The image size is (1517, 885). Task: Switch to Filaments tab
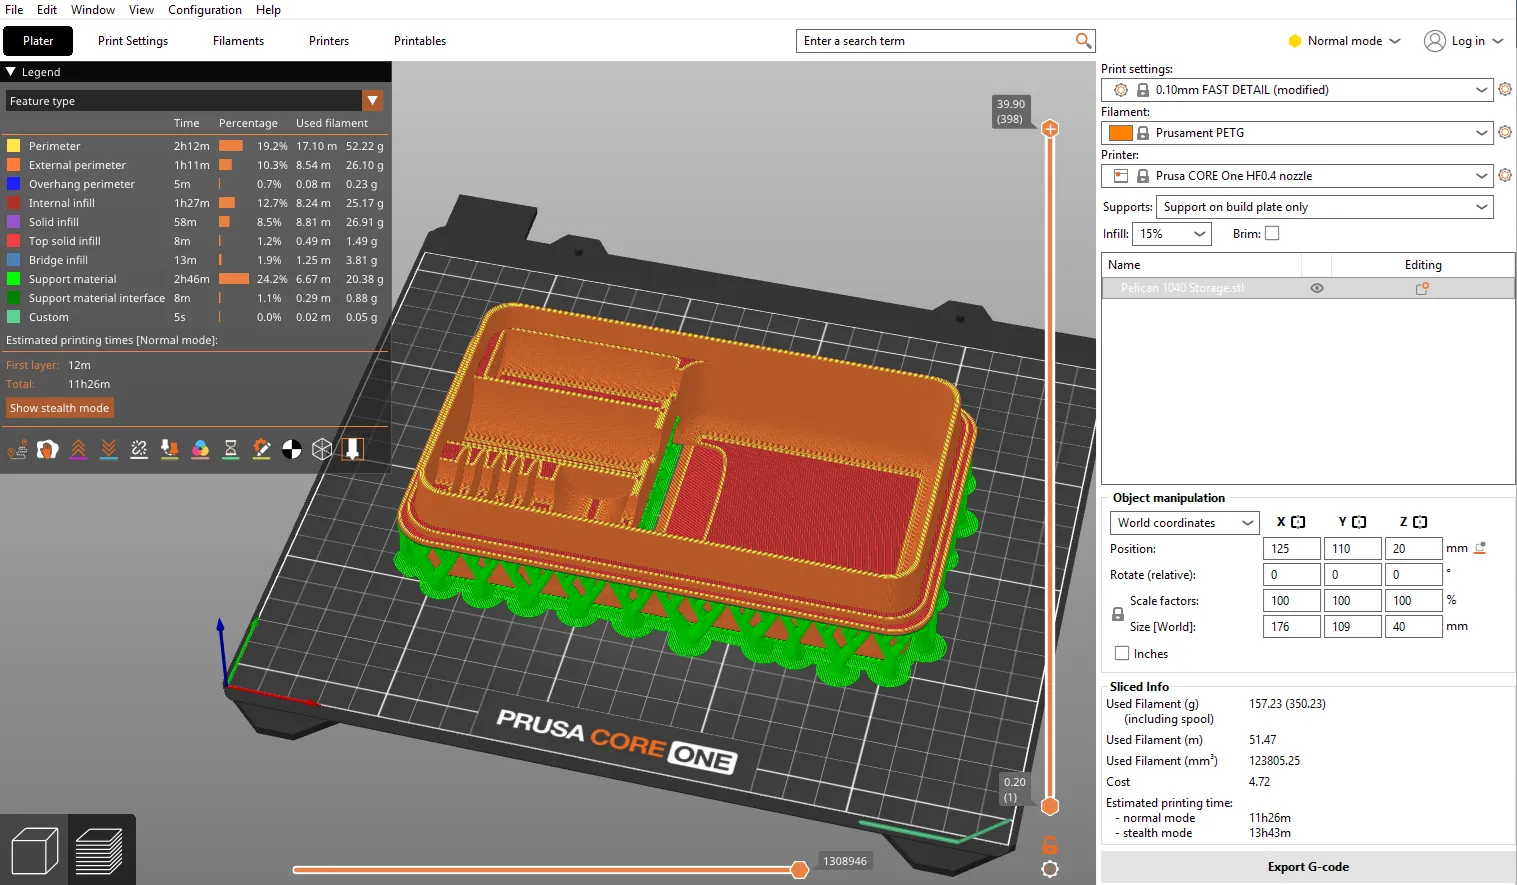coord(238,41)
